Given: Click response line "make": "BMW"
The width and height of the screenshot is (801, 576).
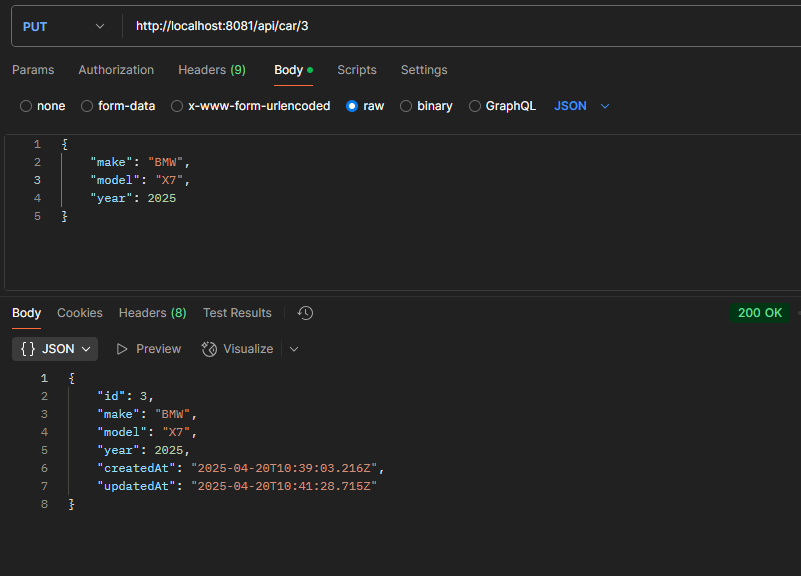Looking at the screenshot, I should pyautogui.click(x=147, y=414).
